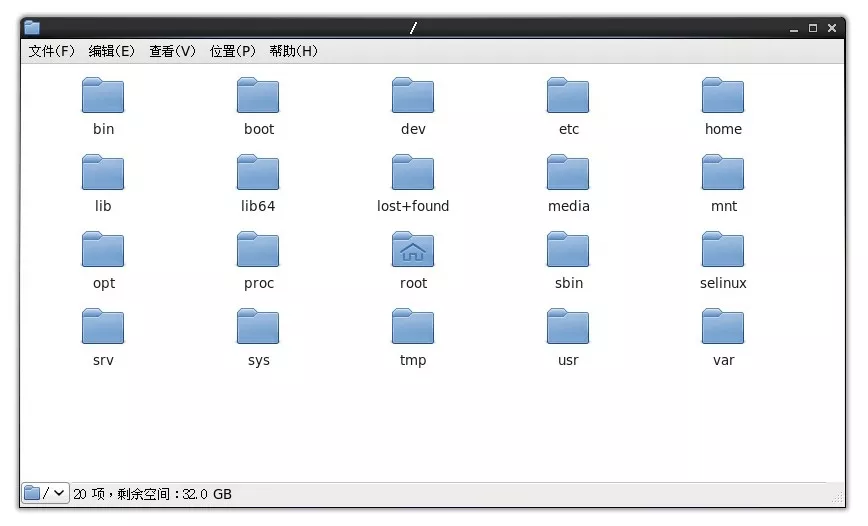Select the sys folder icon

coord(258,326)
